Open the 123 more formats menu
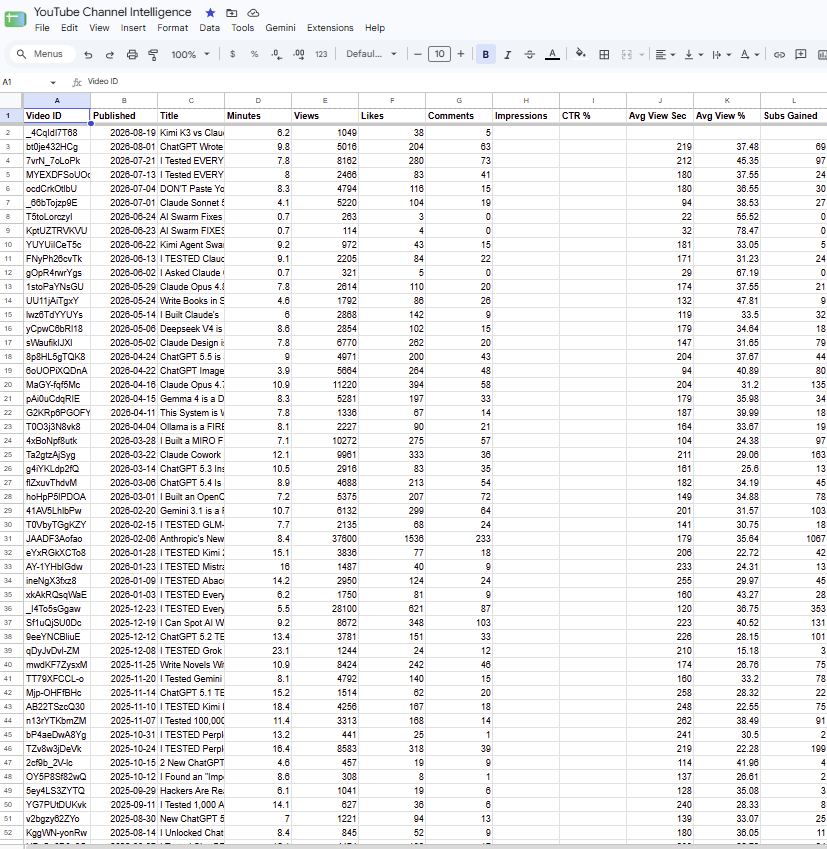 point(321,54)
